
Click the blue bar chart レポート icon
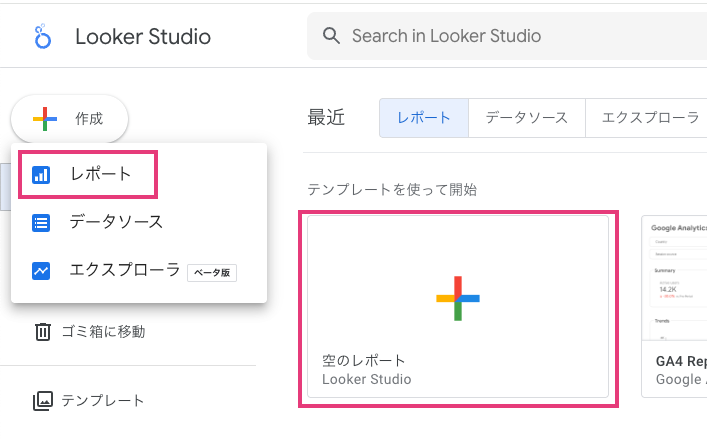[x=41, y=175]
